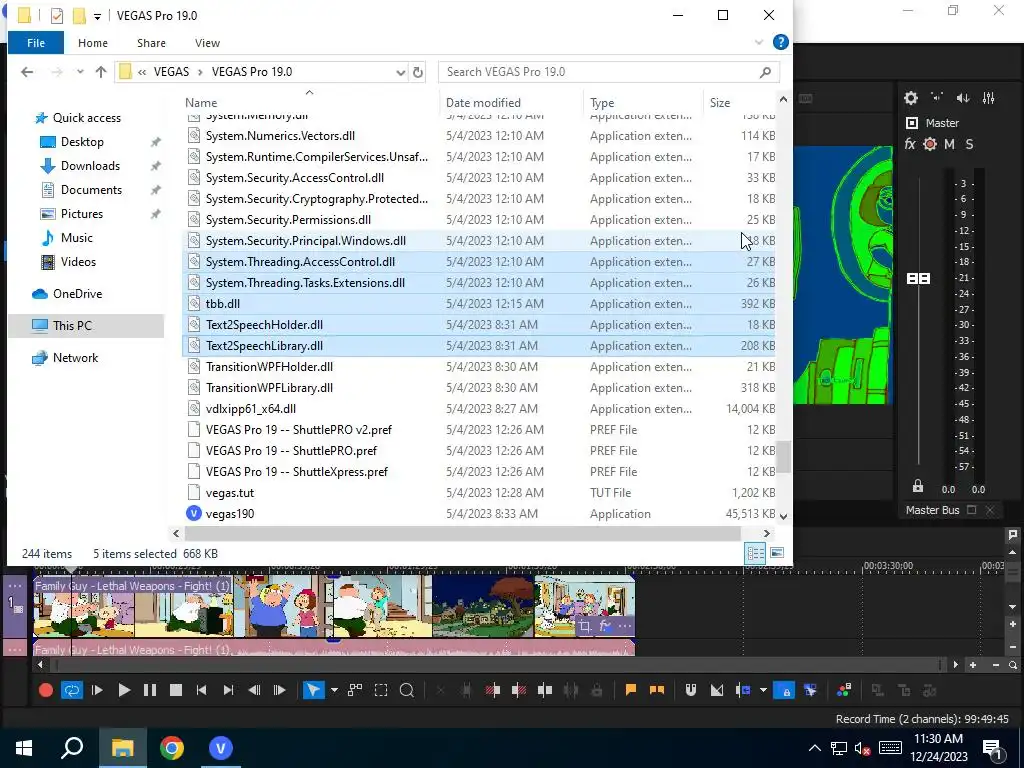Toggle Automatic Crossfades icon

[x=717, y=690]
